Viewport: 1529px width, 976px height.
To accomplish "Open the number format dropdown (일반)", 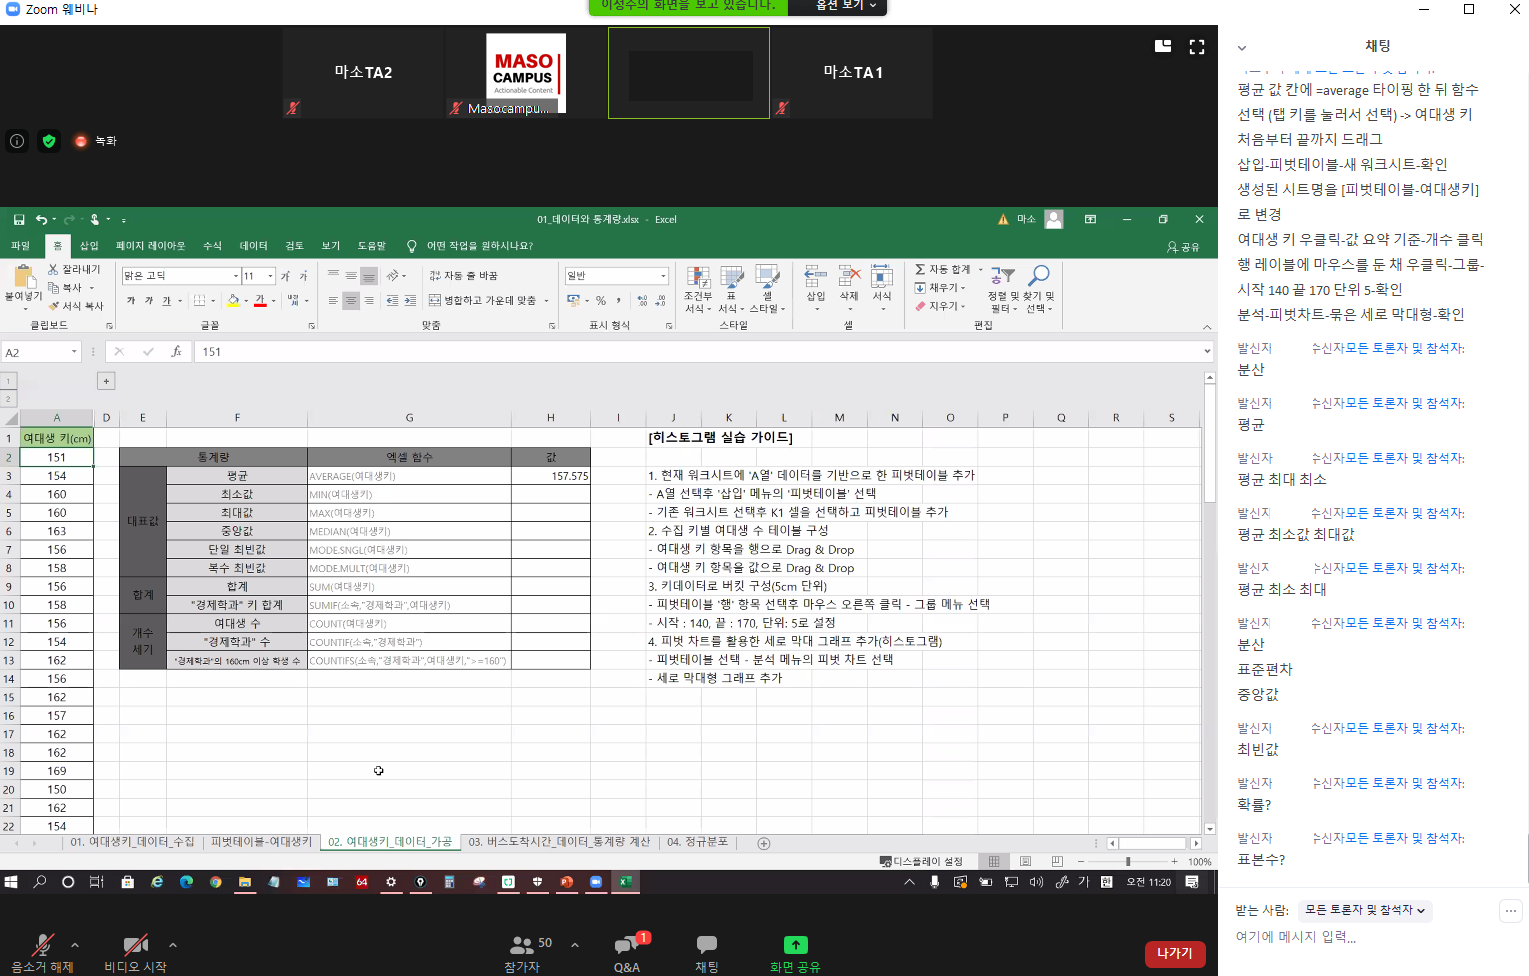I will point(662,276).
